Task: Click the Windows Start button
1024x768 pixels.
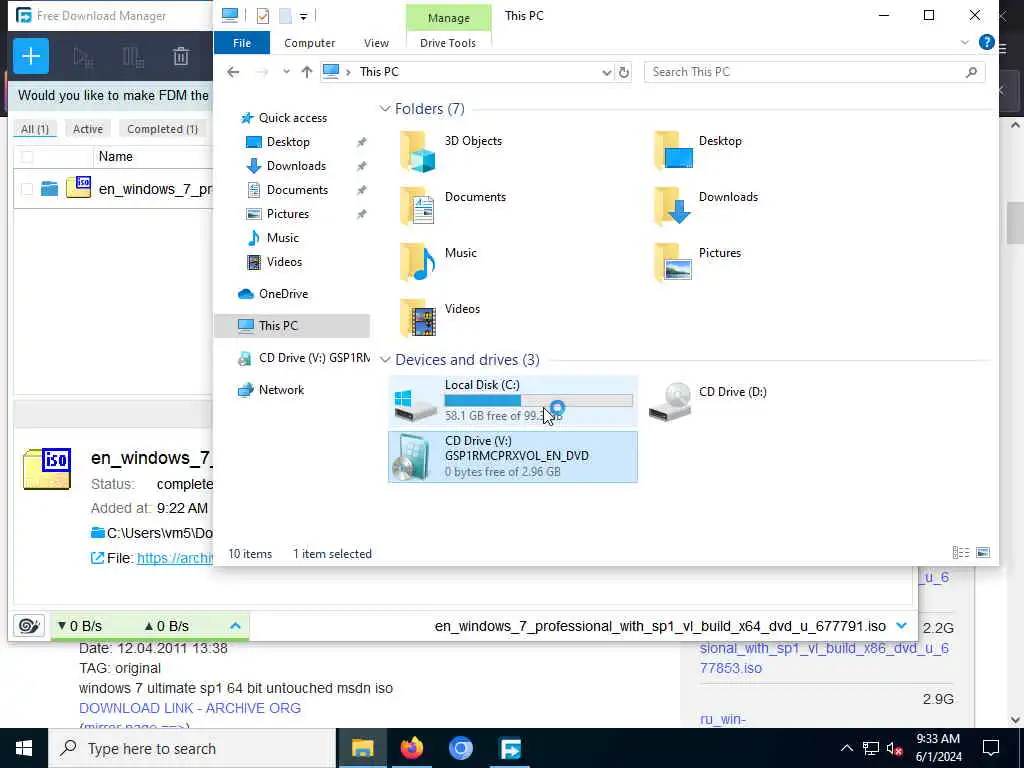Action: pyautogui.click(x=24, y=748)
